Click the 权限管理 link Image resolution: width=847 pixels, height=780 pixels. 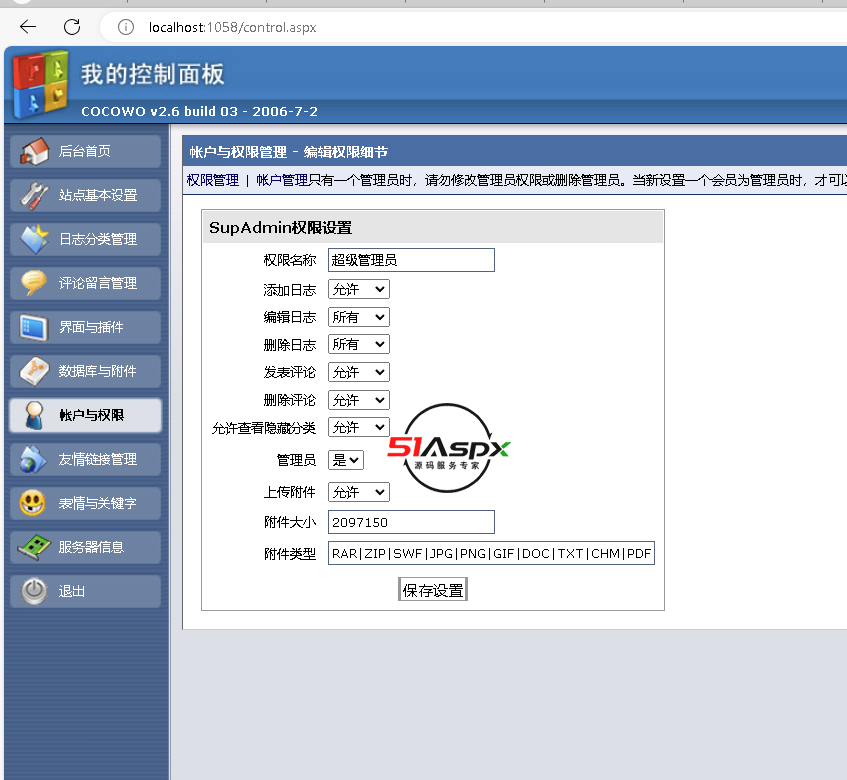click(x=213, y=180)
